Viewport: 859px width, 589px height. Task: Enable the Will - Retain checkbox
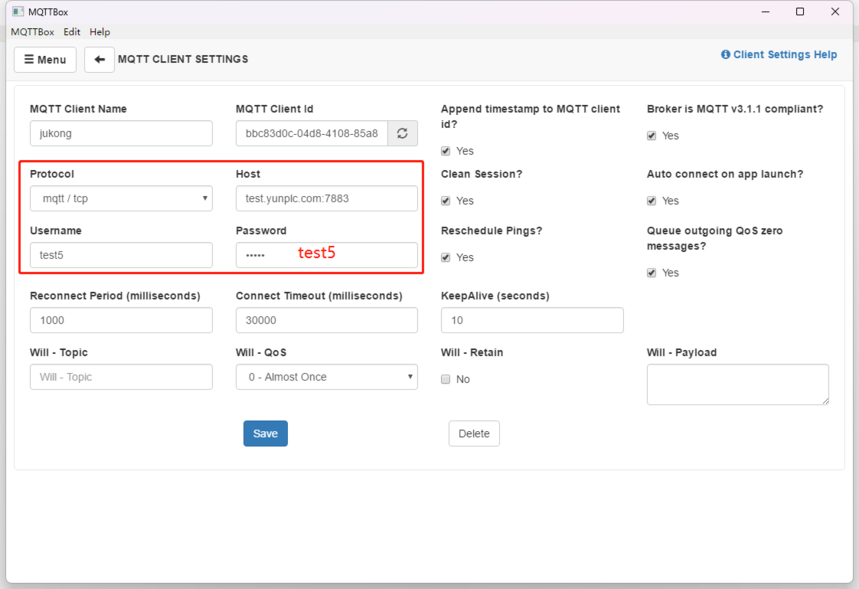click(446, 379)
